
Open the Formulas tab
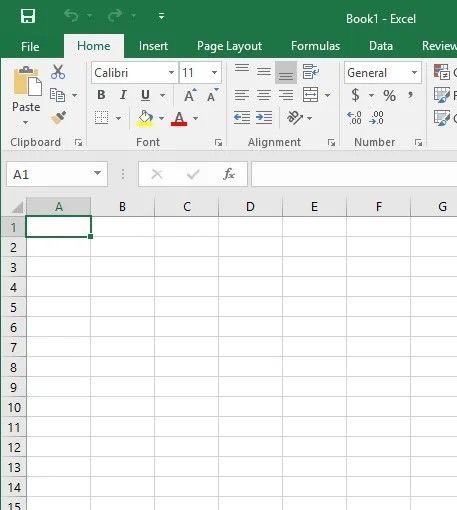315,46
